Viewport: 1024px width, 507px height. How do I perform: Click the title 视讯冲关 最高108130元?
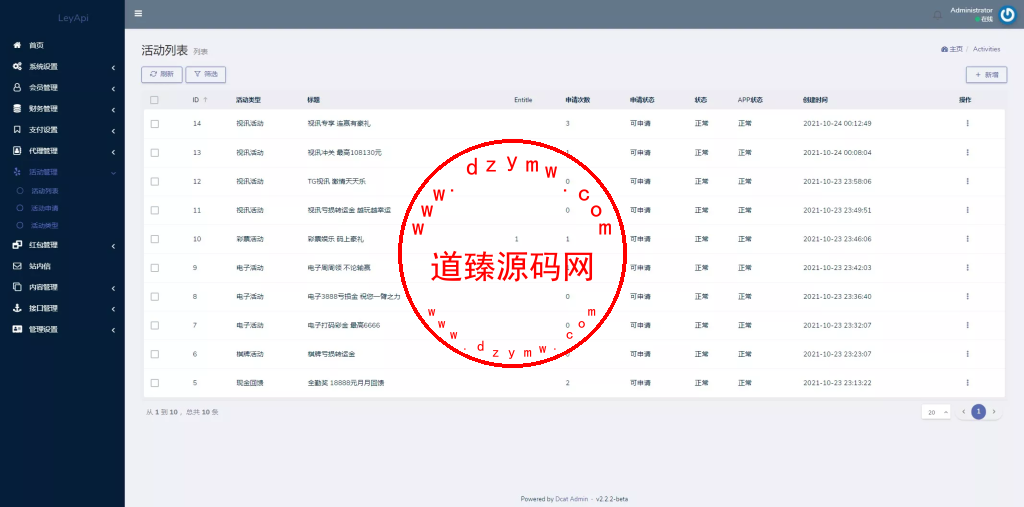point(344,152)
